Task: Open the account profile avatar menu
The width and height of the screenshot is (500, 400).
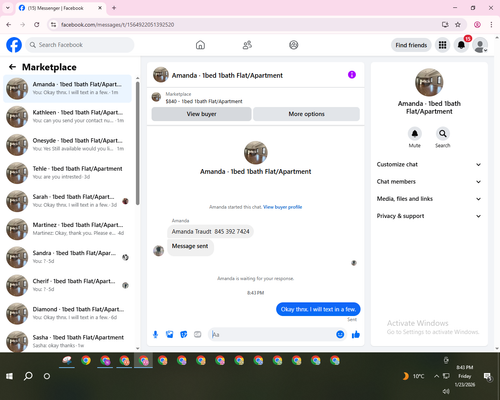Action: pos(480,45)
